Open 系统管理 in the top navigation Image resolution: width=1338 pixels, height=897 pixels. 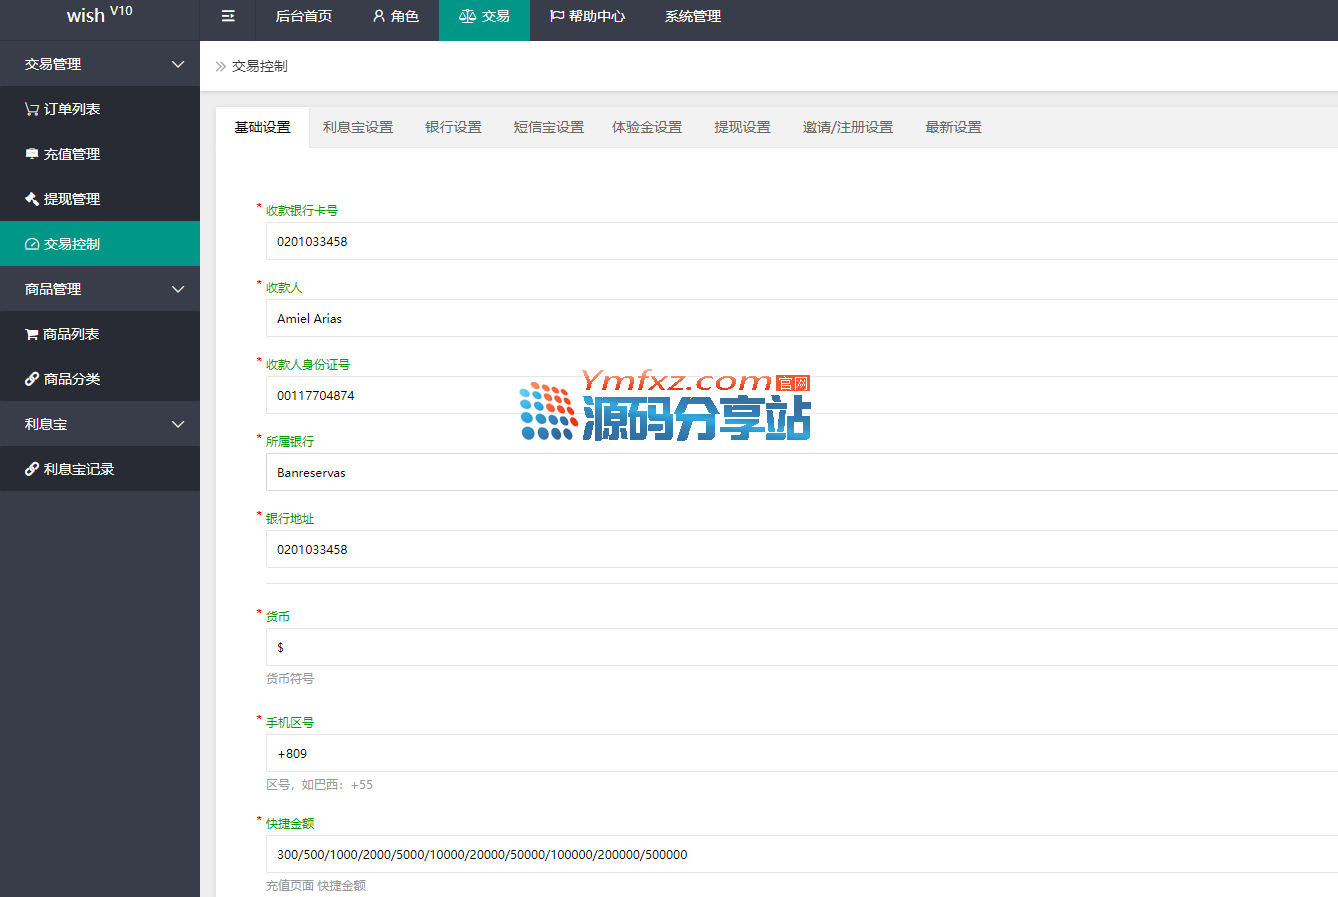pyautogui.click(x=693, y=16)
